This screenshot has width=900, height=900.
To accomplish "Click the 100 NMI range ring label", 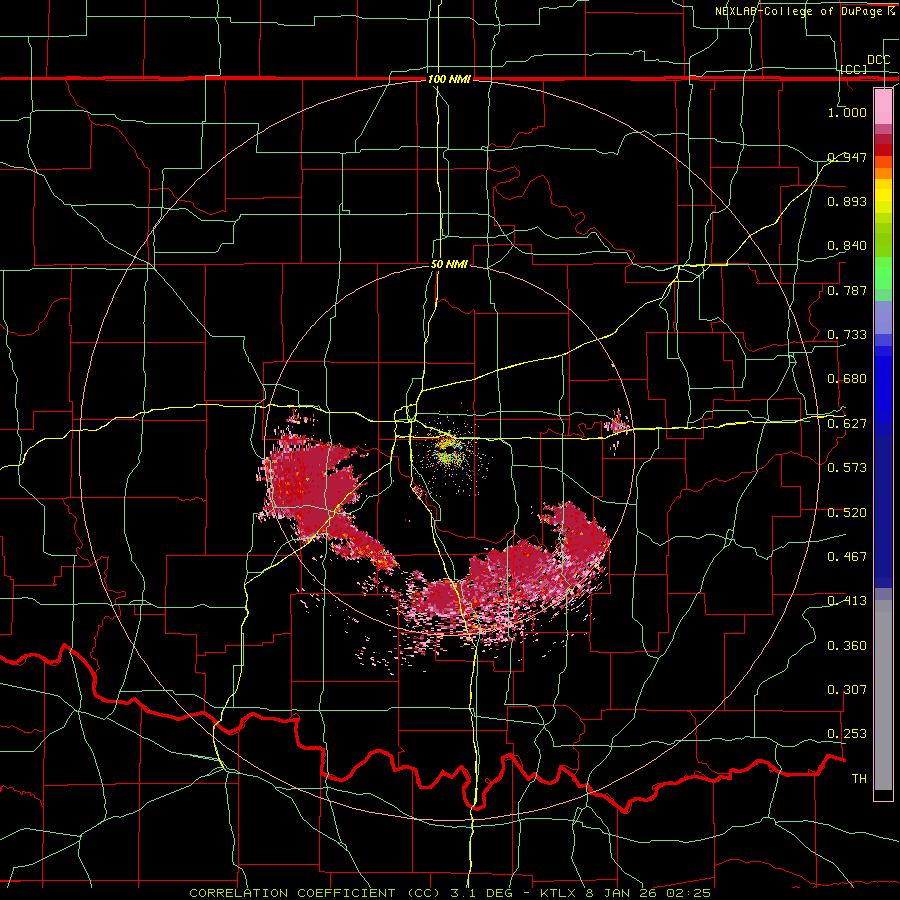I will tap(449, 79).
